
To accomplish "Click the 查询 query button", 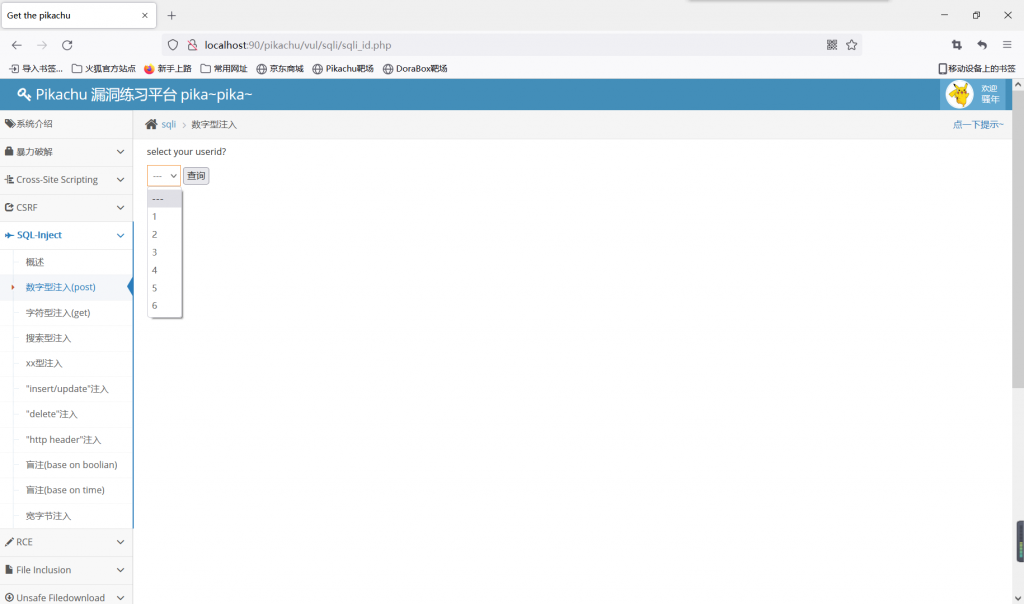I will point(196,176).
